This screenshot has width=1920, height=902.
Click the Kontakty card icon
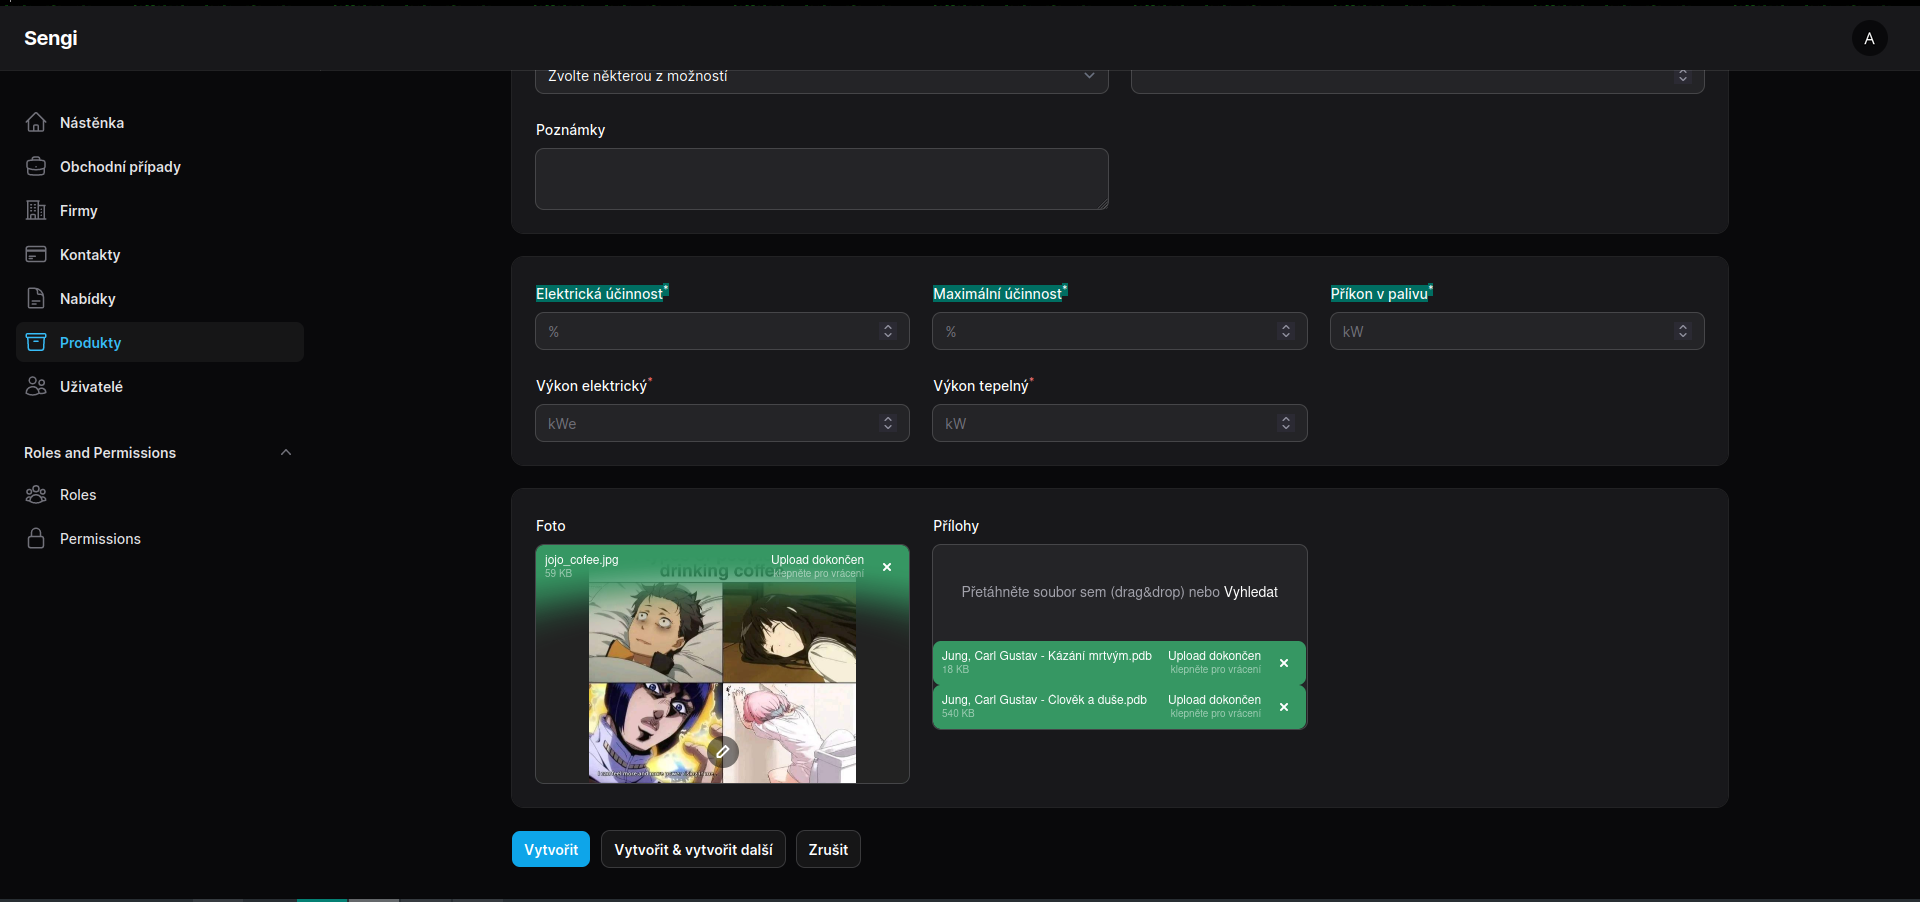(36, 254)
